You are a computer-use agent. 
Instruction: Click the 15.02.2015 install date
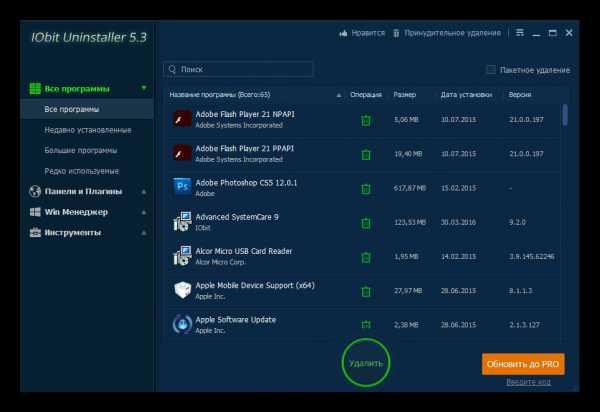[x=458, y=188]
